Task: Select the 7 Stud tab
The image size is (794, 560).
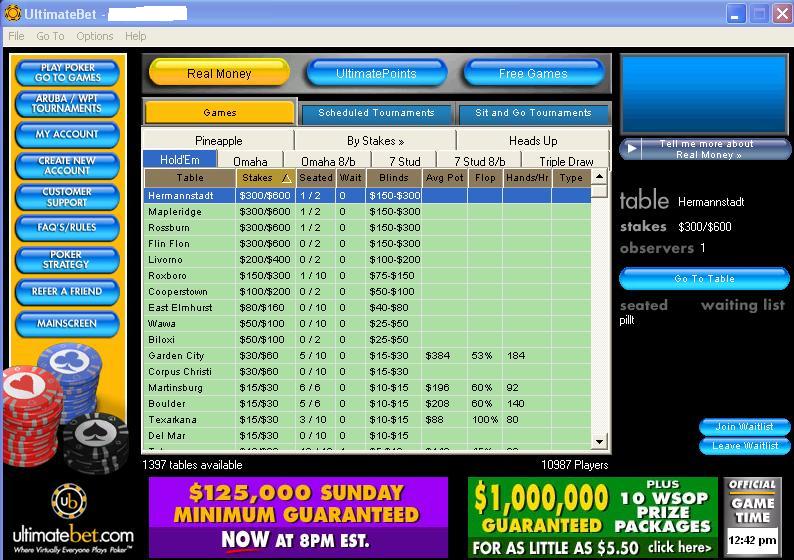Action: 405,162
